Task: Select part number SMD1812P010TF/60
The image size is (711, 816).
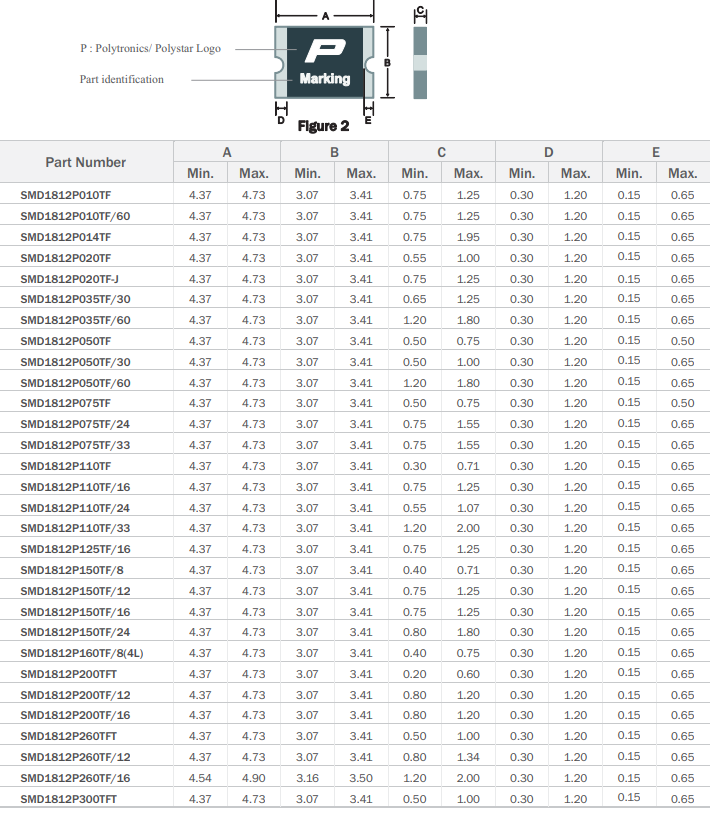Action: tap(75, 216)
